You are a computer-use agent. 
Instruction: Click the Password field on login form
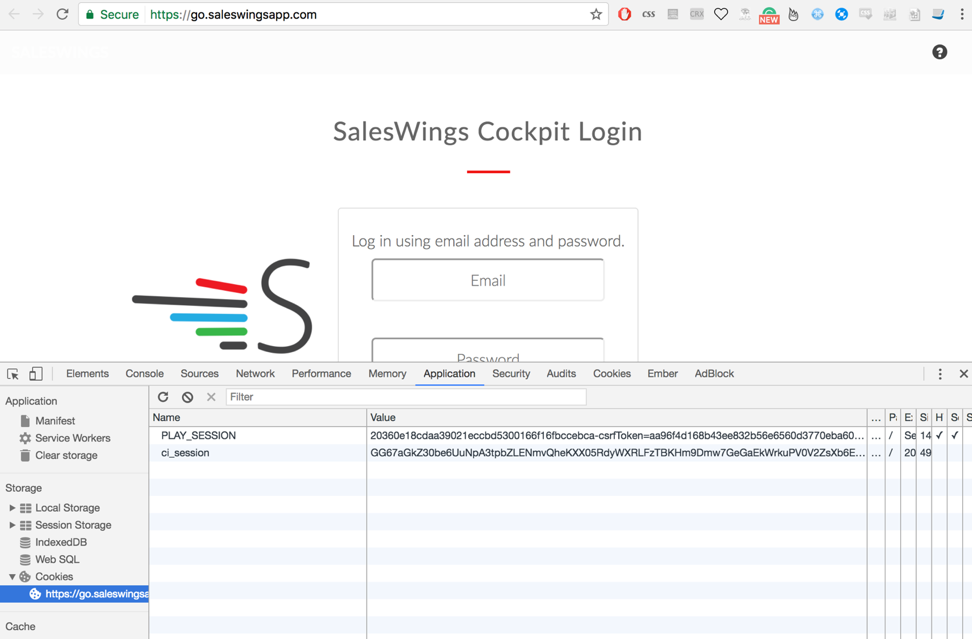(488, 351)
